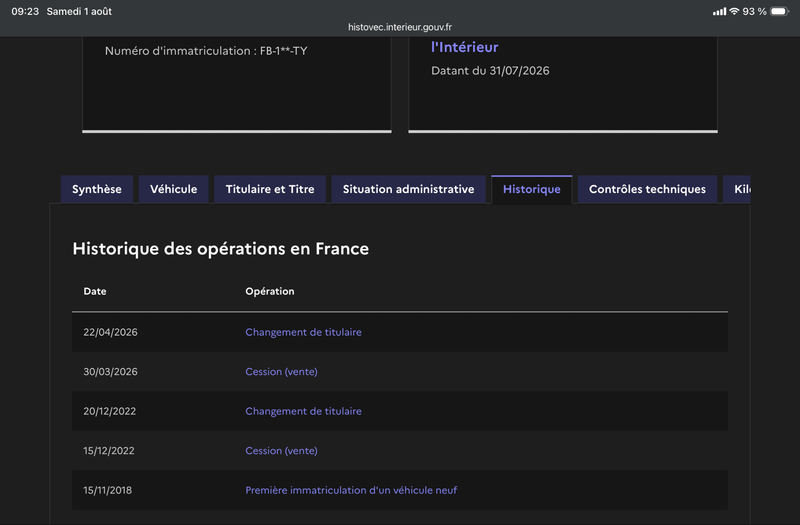Tap the cellular signal bars icon
Screen dimensions: 800x525
click(719, 11)
